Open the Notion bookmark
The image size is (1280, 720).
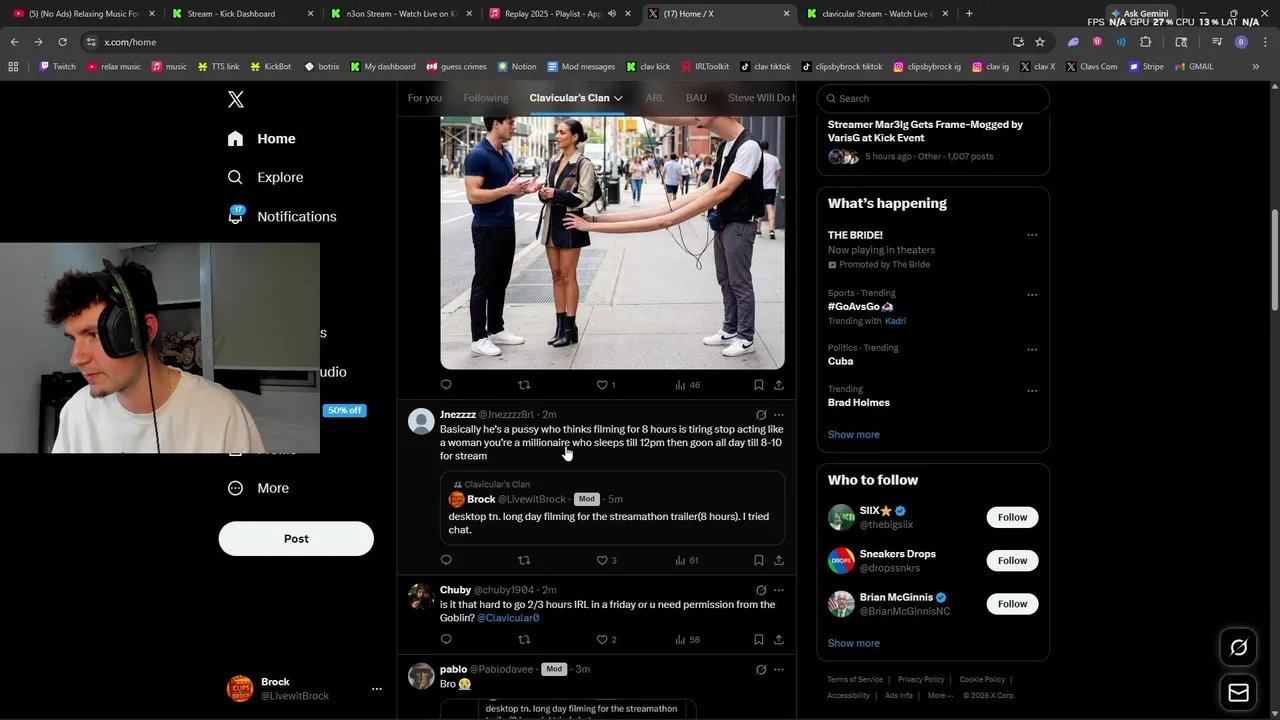point(517,67)
